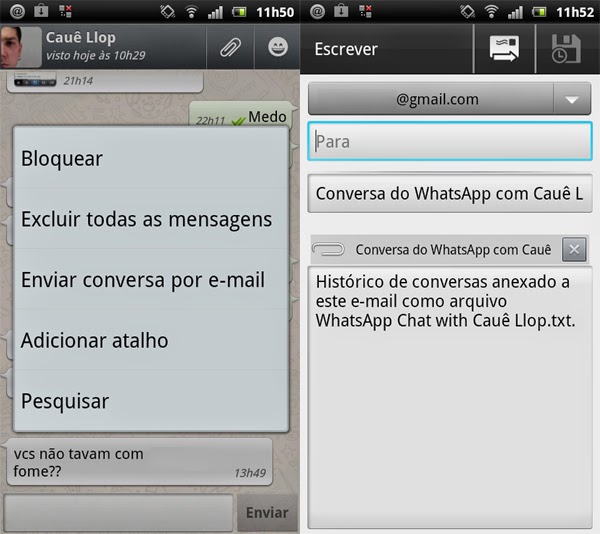Select the @gmail.com sender account field
Viewport: 600px width, 534px height.
(431, 99)
